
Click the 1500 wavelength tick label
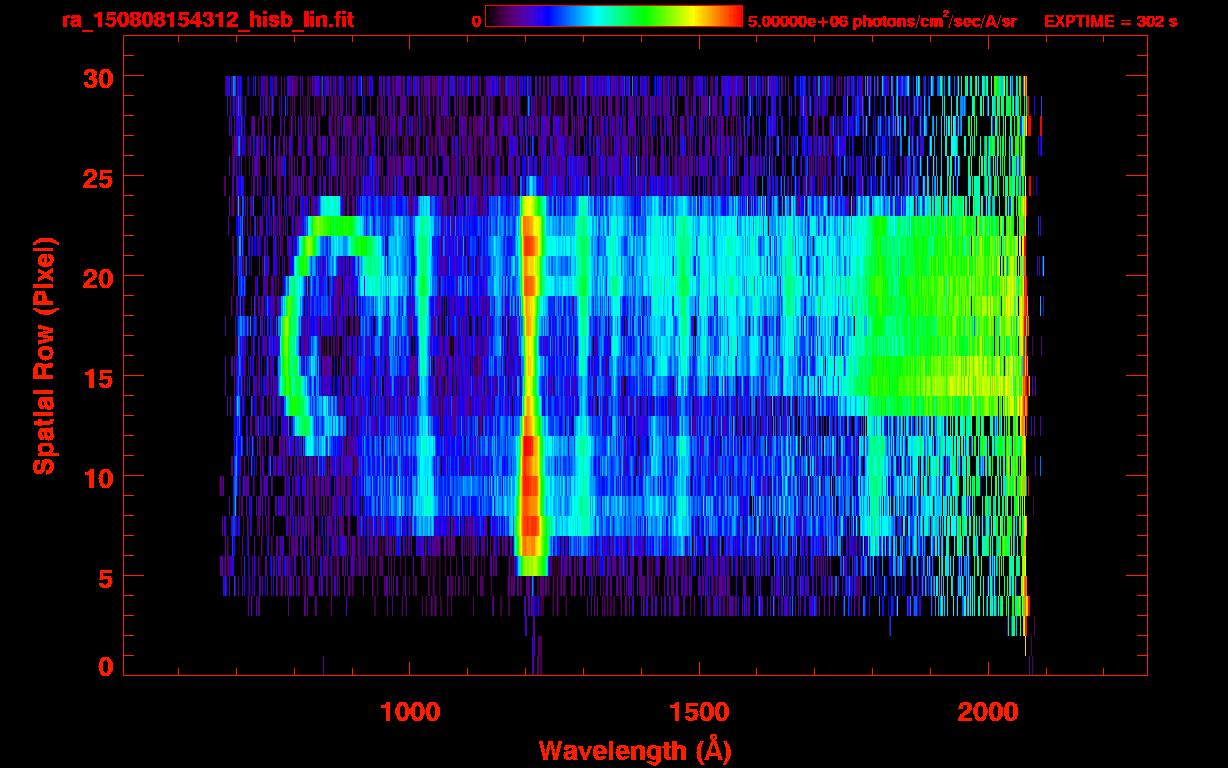(699, 712)
